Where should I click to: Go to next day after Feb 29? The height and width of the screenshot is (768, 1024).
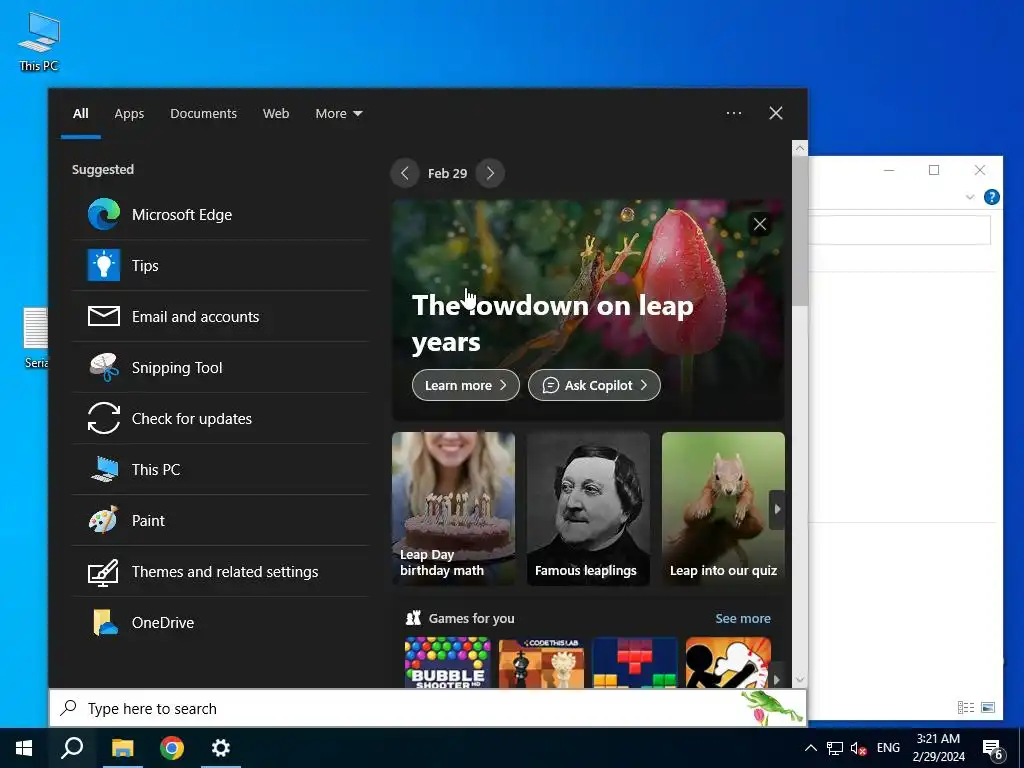pyautogui.click(x=490, y=173)
